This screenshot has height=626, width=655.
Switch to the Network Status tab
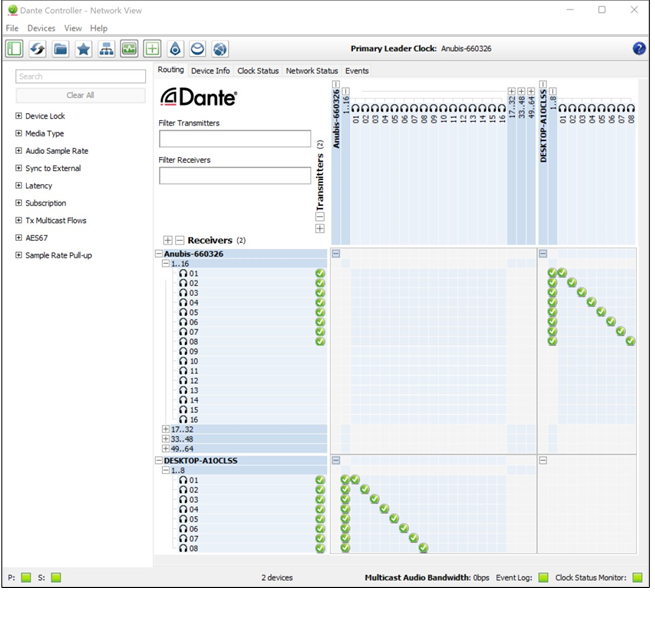(312, 71)
